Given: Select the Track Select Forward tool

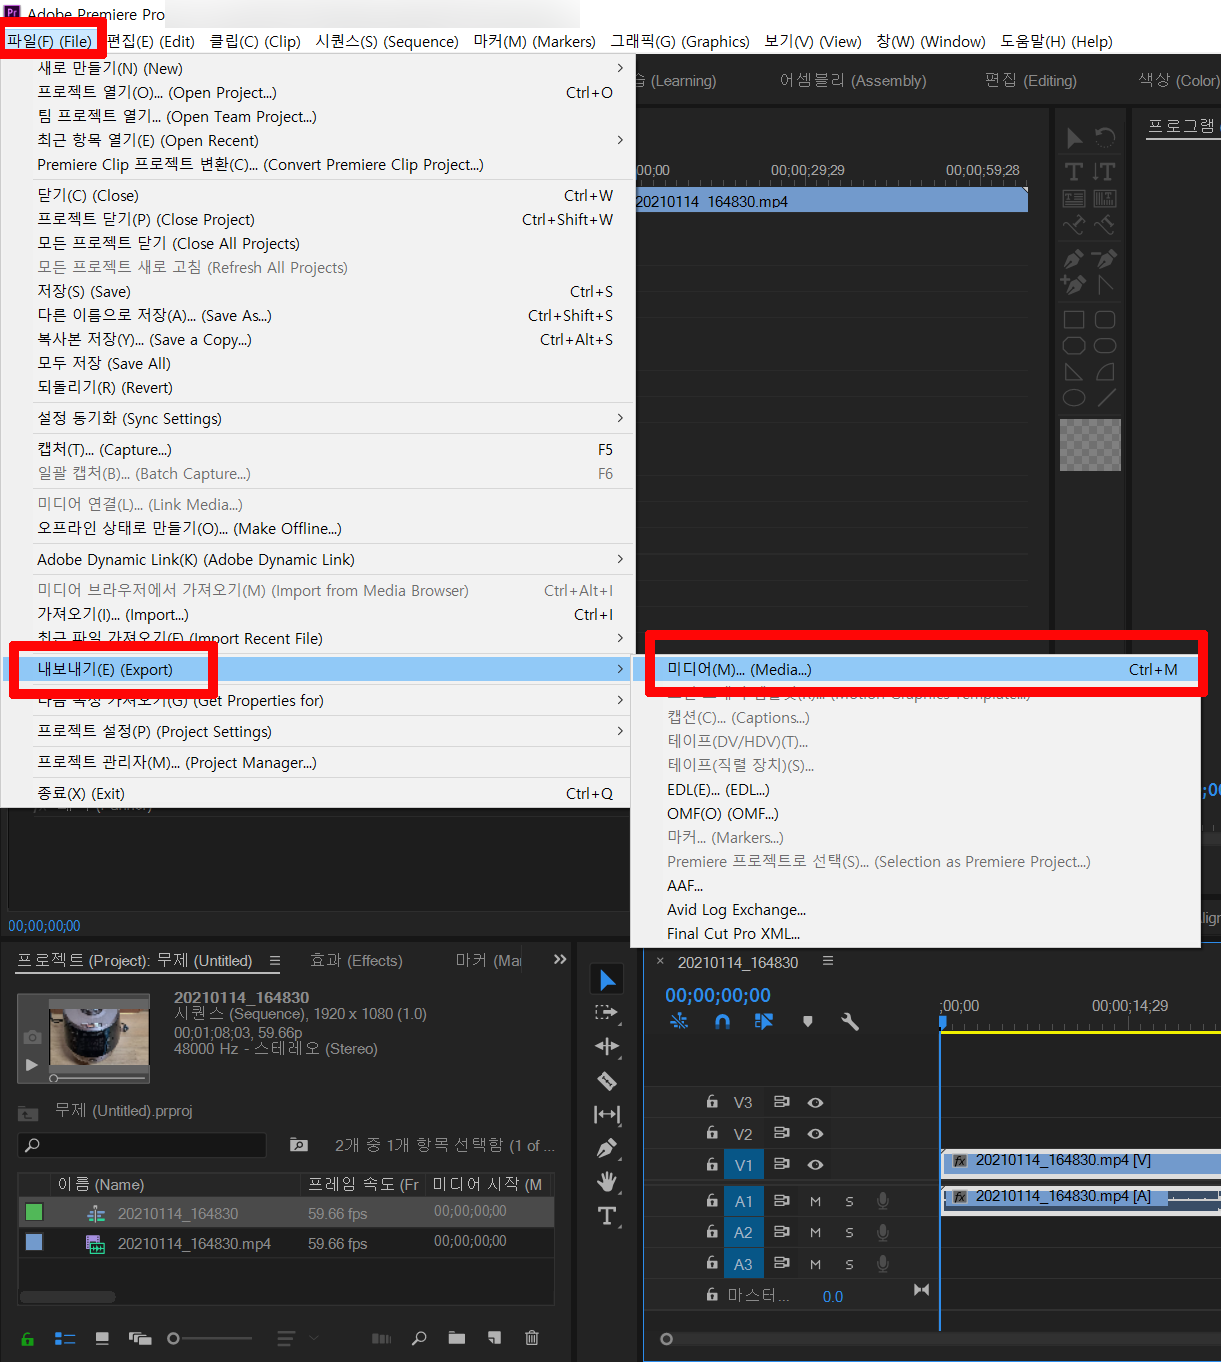Looking at the screenshot, I should click(x=607, y=1013).
